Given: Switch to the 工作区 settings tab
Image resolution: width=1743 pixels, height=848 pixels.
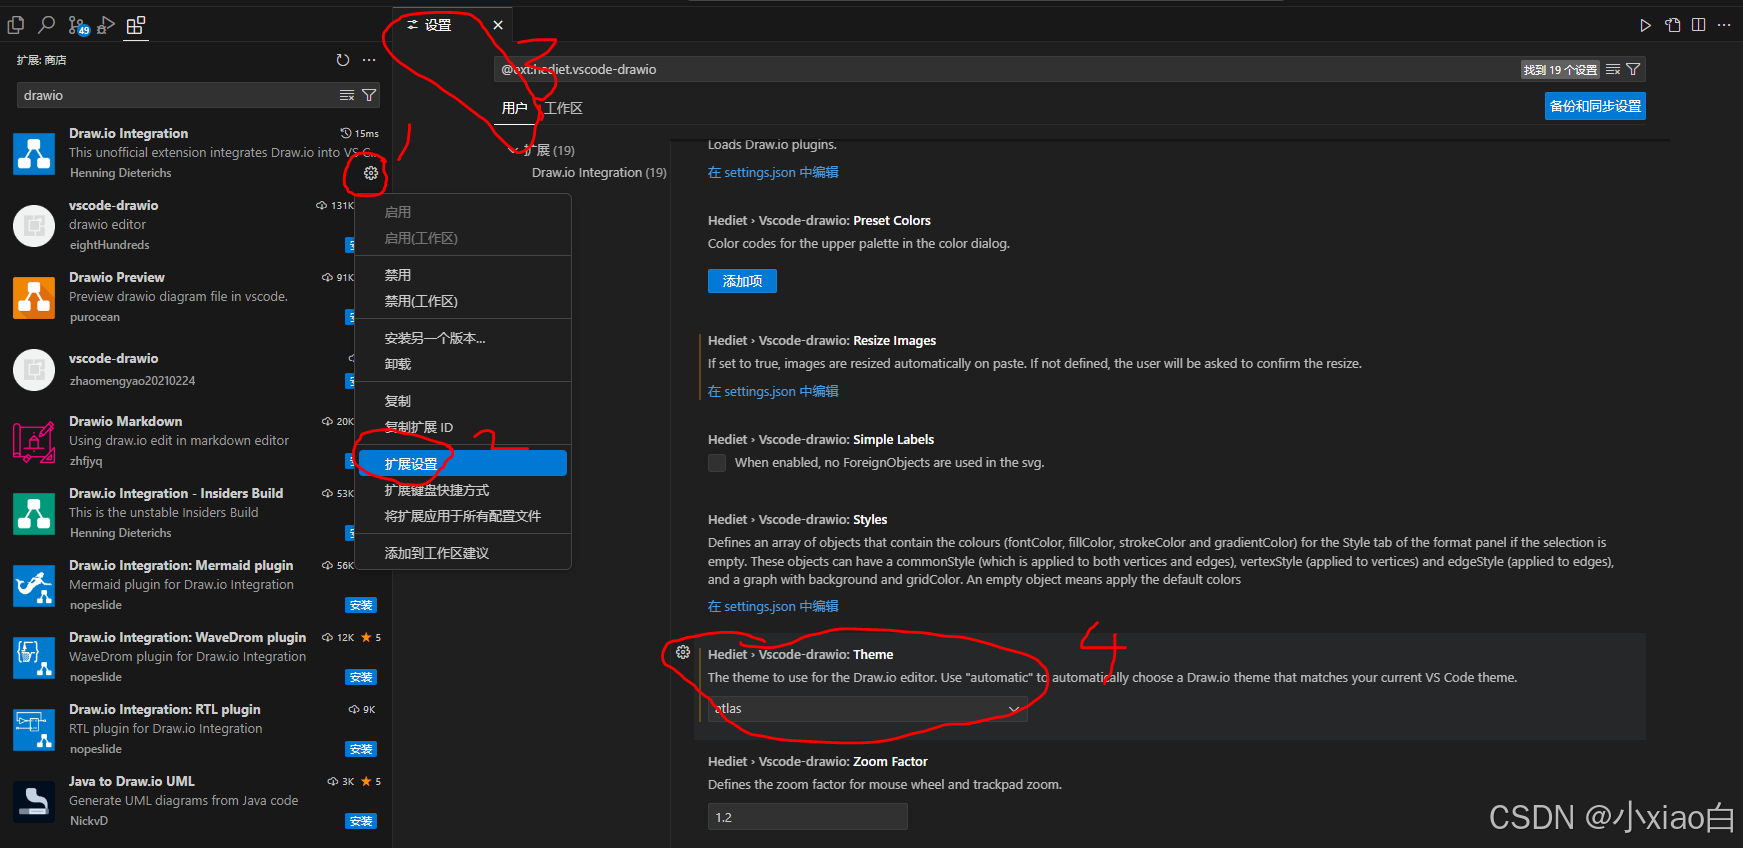Looking at the screenshot, I should [563, 108].
